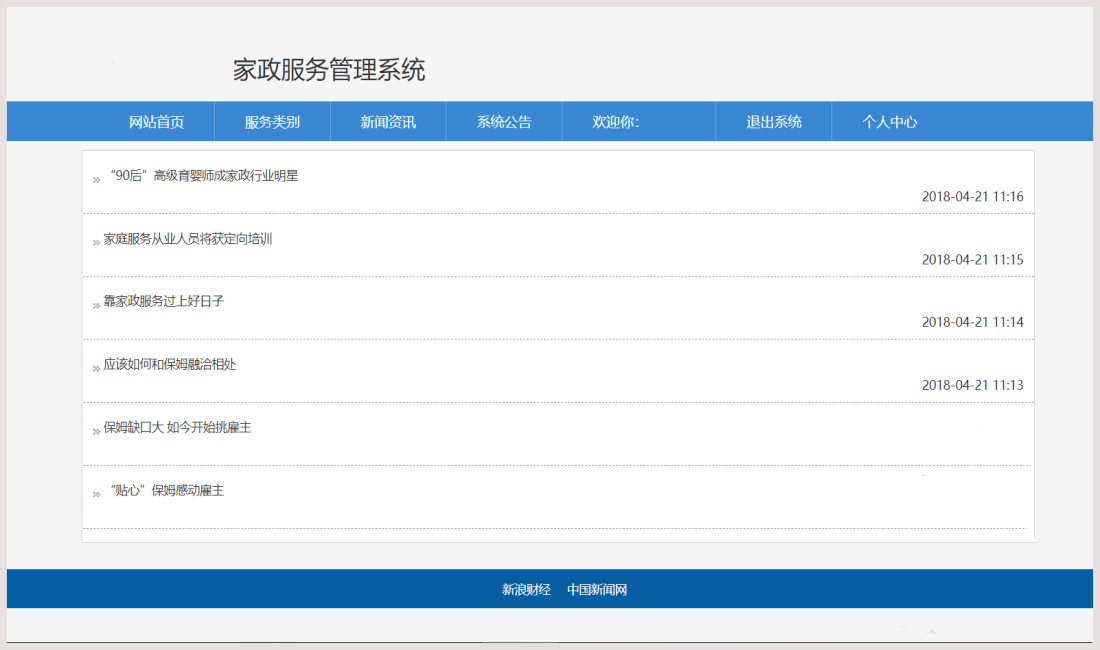Go to 新闻资讯 section
The height and width of the screenshot is (650, 1100).
click(x=388, y=122)
